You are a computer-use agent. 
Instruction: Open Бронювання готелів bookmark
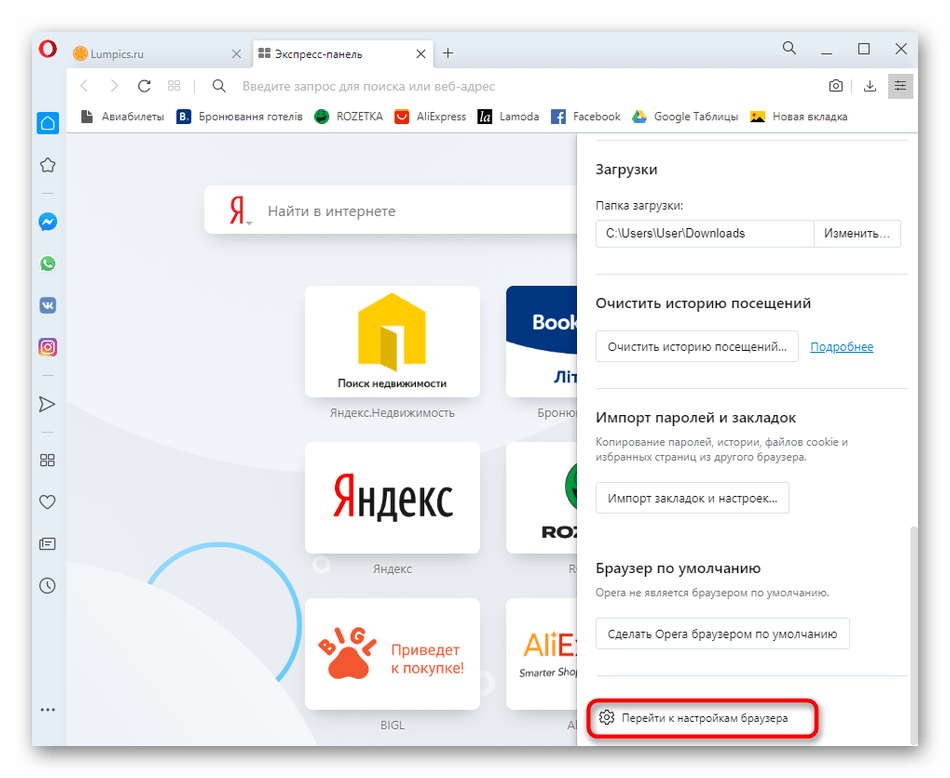coord(239,116)
